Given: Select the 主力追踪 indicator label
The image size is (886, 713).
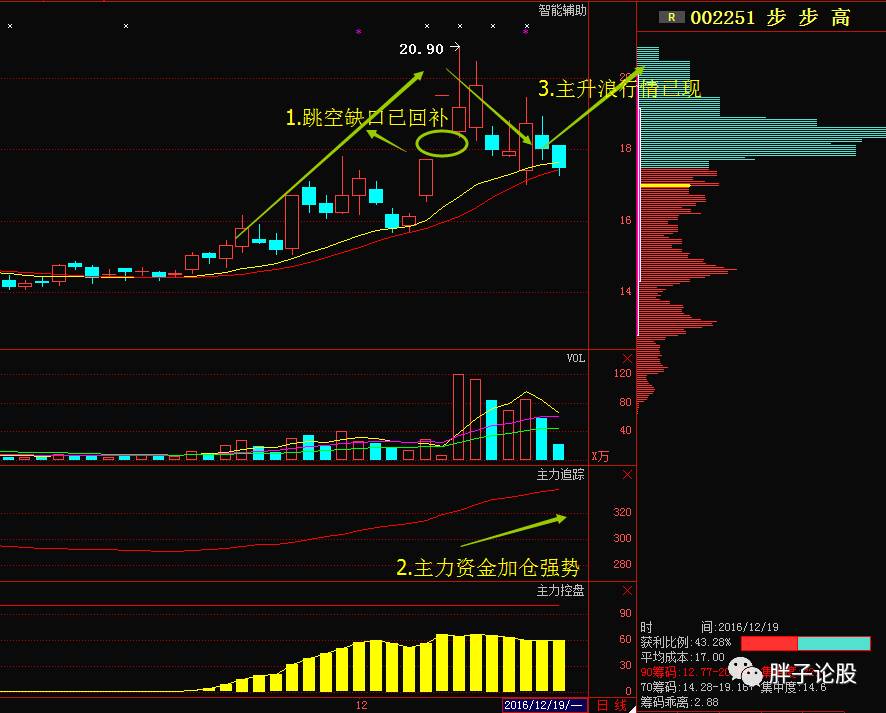Looking at the screenshot, I should pyautogui.click(x=561, y=475).
